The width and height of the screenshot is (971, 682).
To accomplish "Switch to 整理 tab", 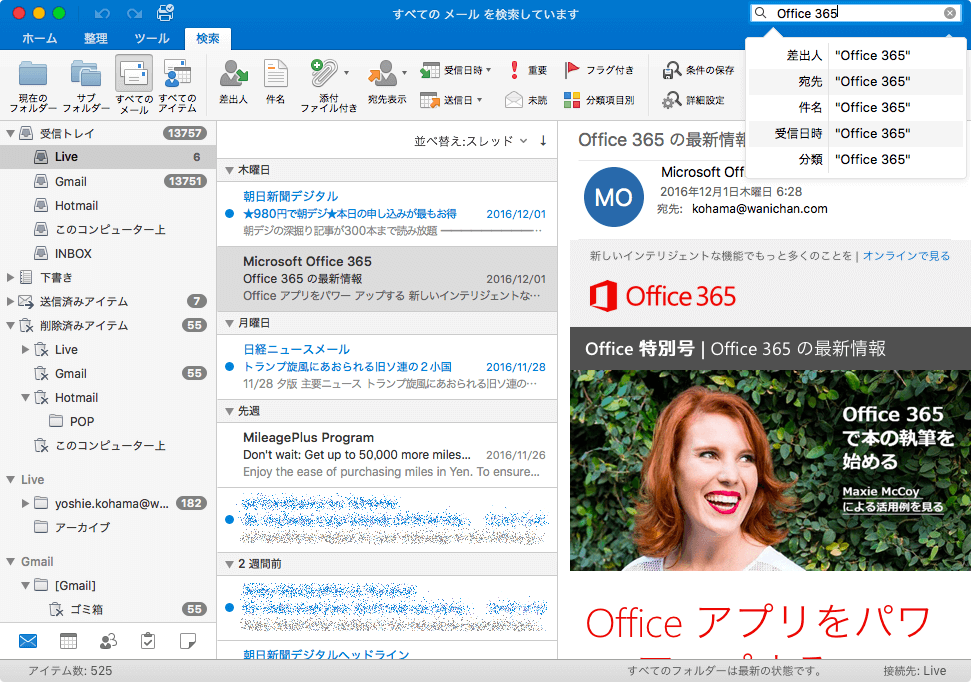I will tap(95, 38).
